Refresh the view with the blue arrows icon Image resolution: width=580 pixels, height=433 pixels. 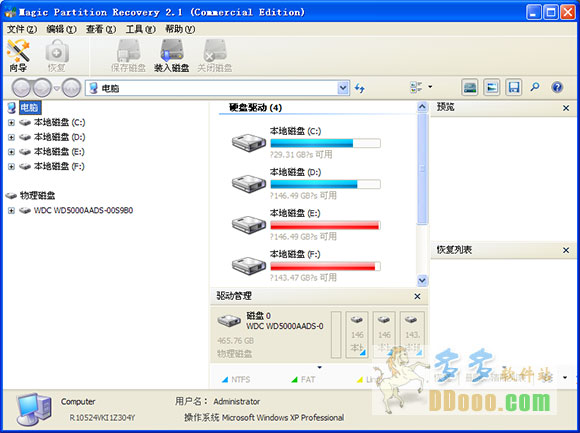point(360,88)
